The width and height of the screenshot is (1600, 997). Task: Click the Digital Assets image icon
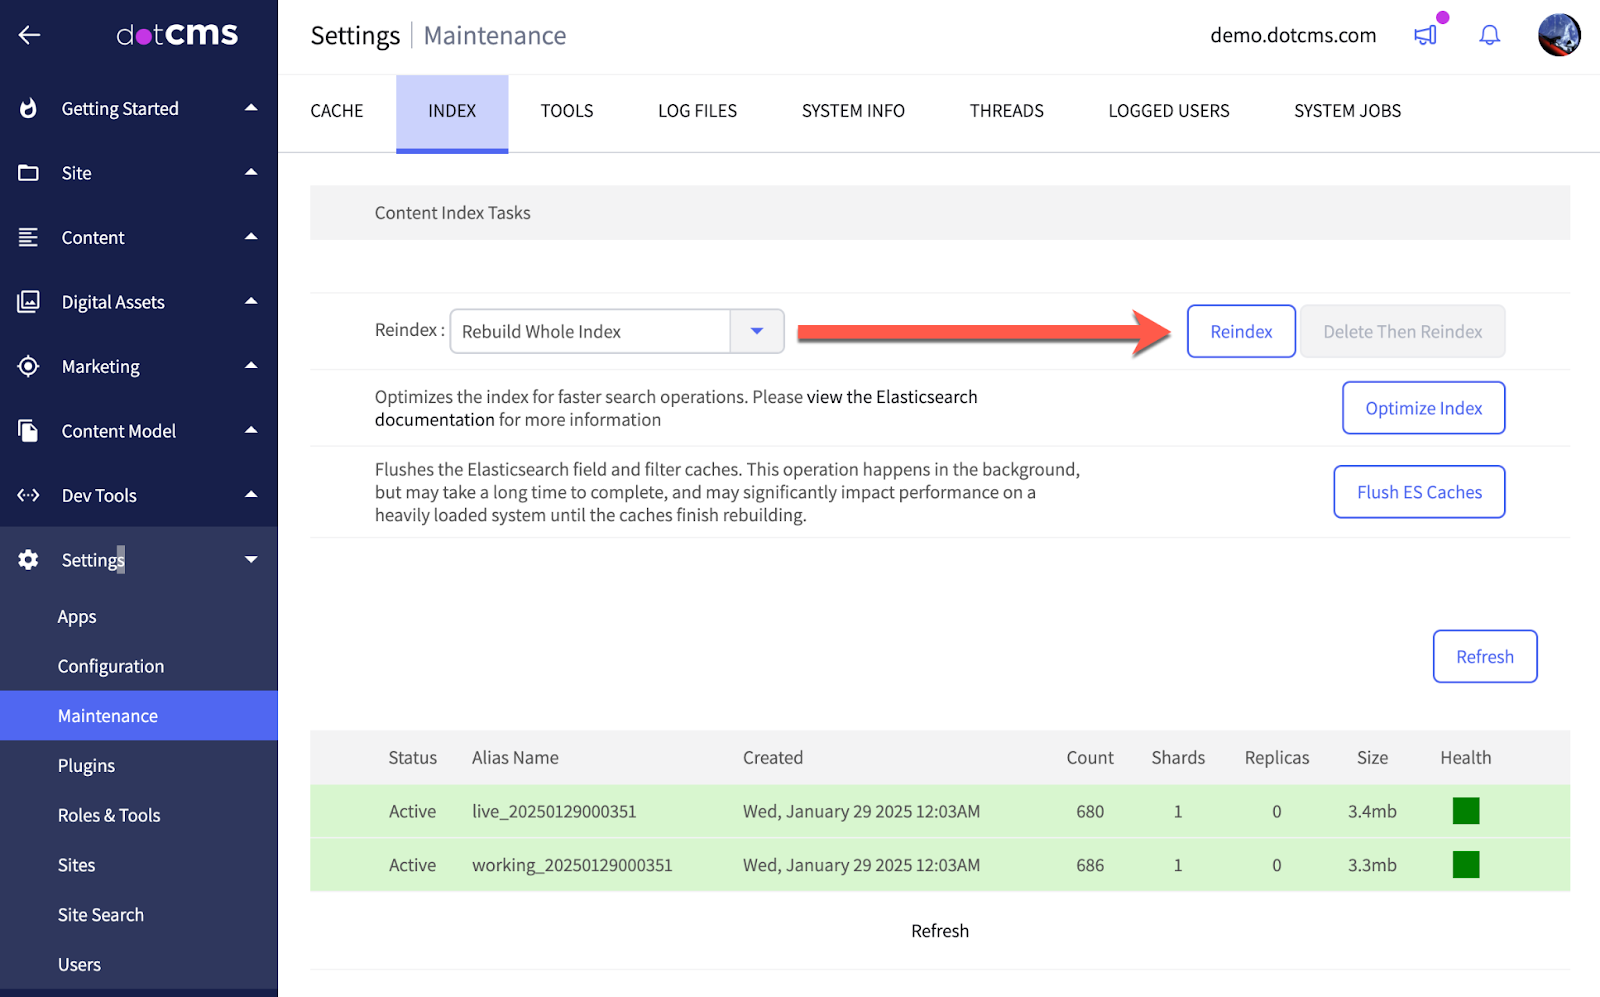(x=29, y=302)
